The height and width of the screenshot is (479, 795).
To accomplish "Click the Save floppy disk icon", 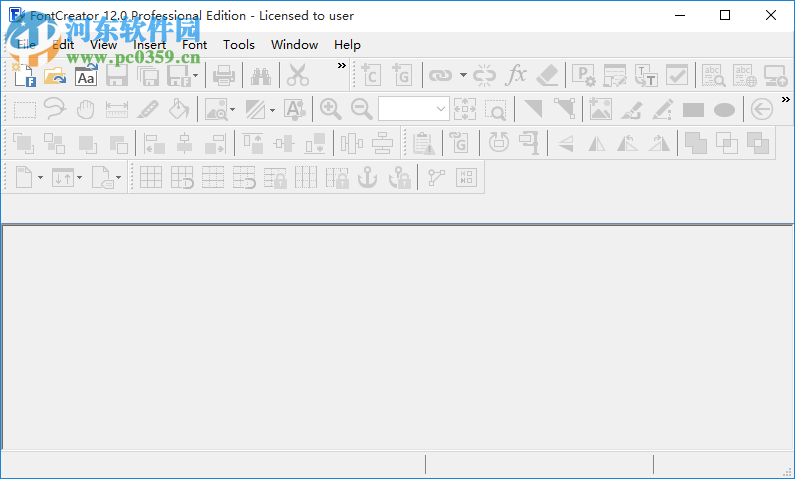I will point(117,76).
